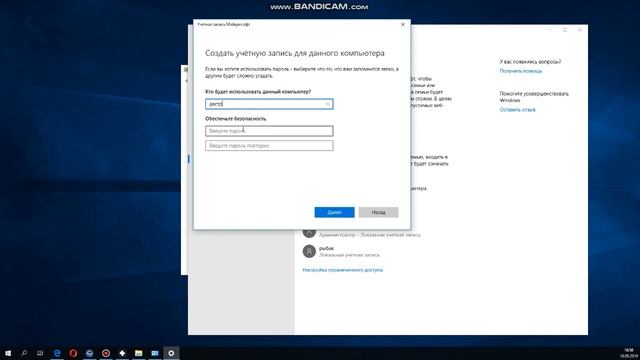The height and width of the screenshot is (360, 640).
Task: Open 'Оставить отзыв' link in Settings window
Action: [x=518, y=110]
